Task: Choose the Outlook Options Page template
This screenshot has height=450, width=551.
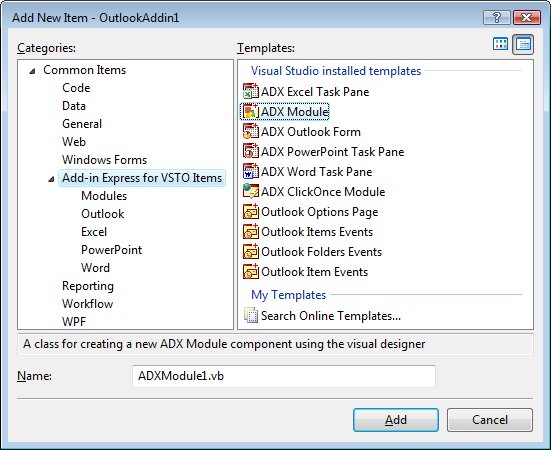Action: click(319, 212)
